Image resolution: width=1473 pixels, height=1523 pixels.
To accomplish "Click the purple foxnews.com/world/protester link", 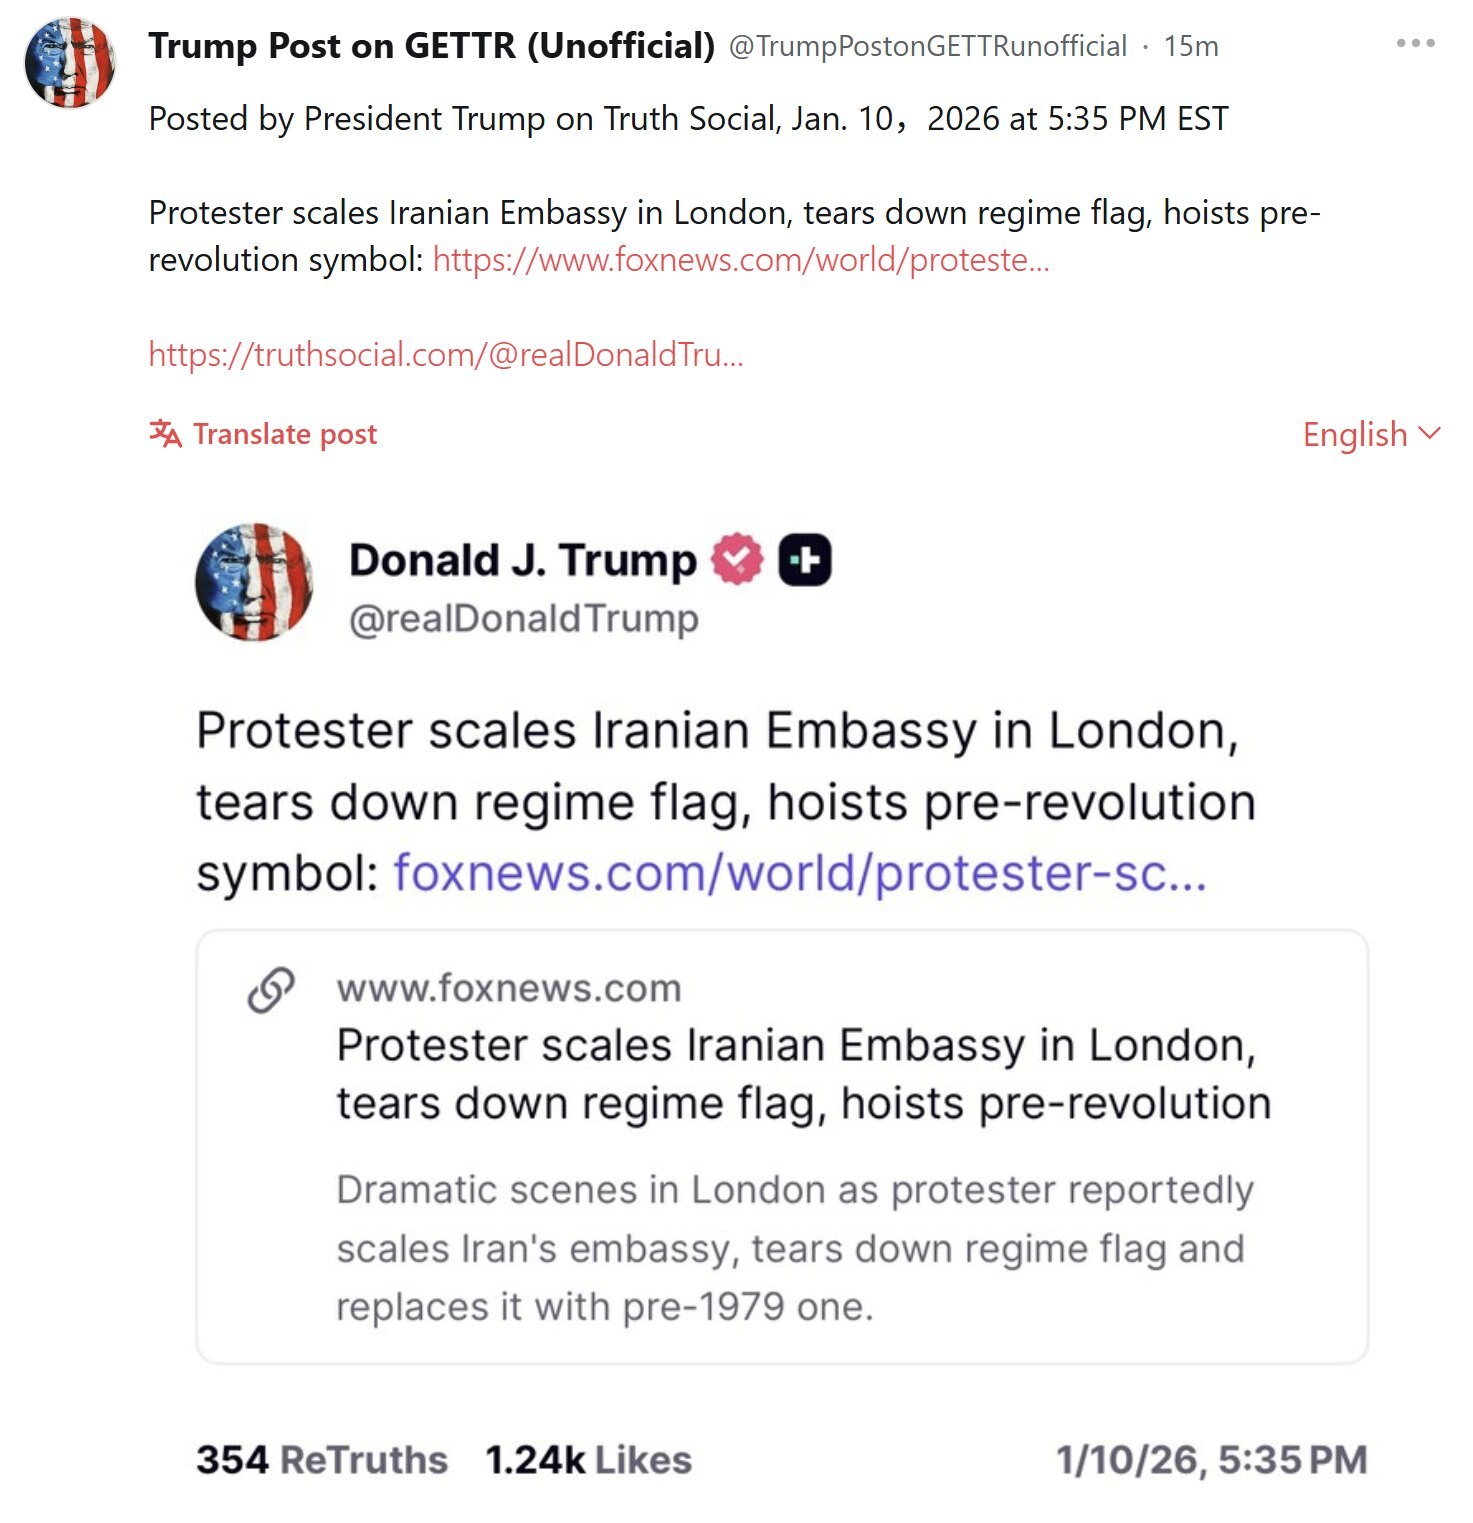I will point(800,873).
